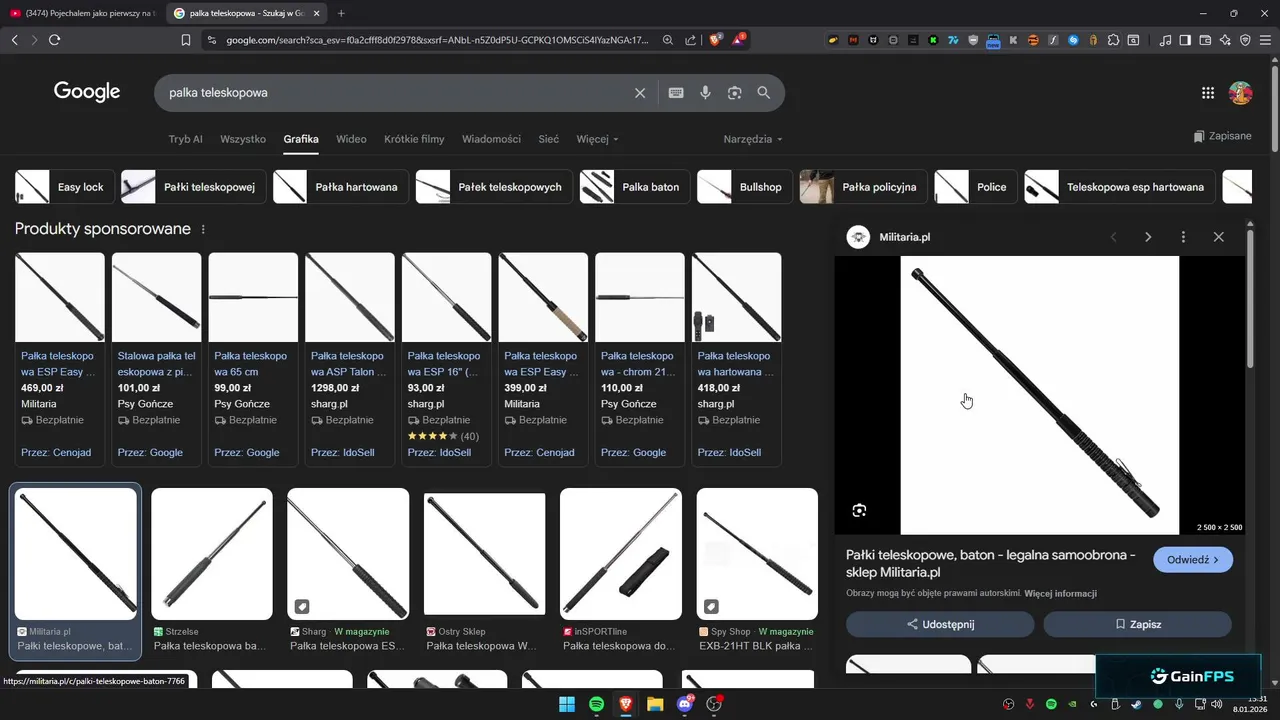
Task: Click the Odwiedź visit button
Action: 1193,560
